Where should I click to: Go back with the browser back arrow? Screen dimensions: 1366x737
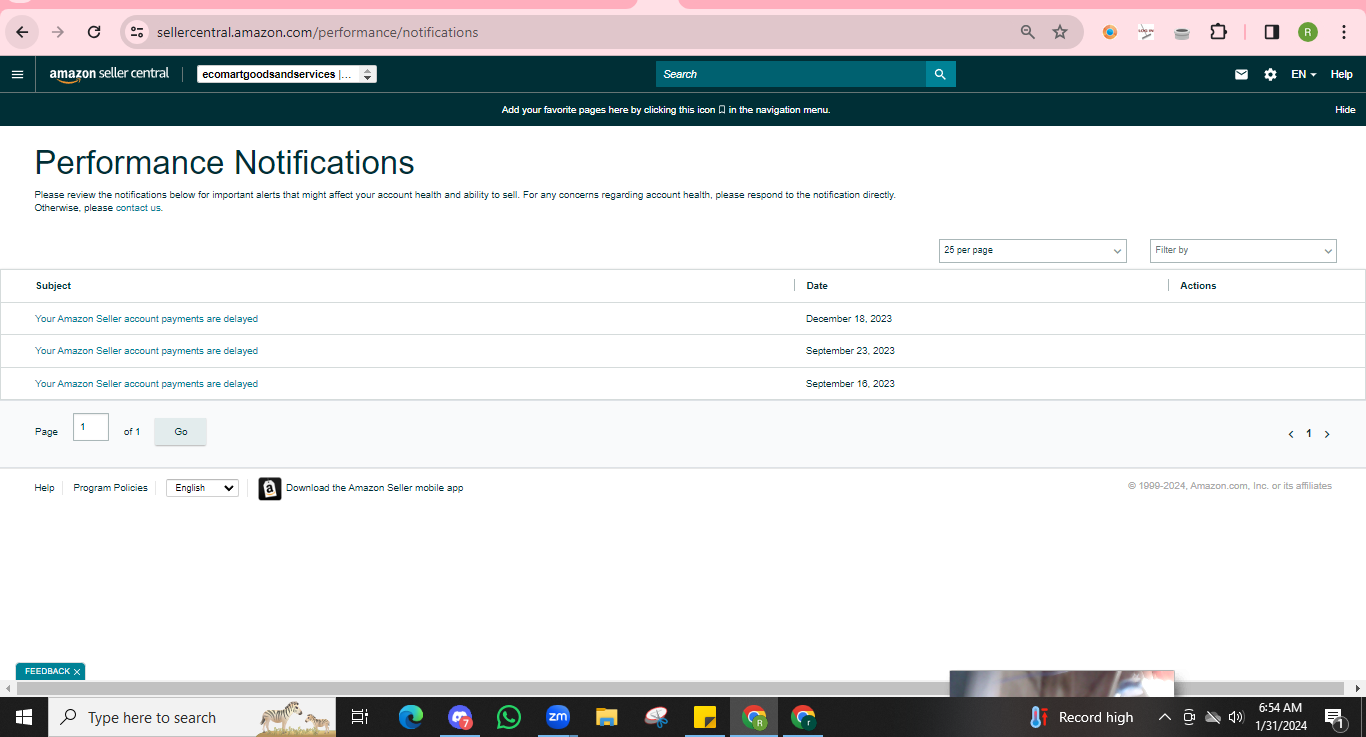point(22,32)
